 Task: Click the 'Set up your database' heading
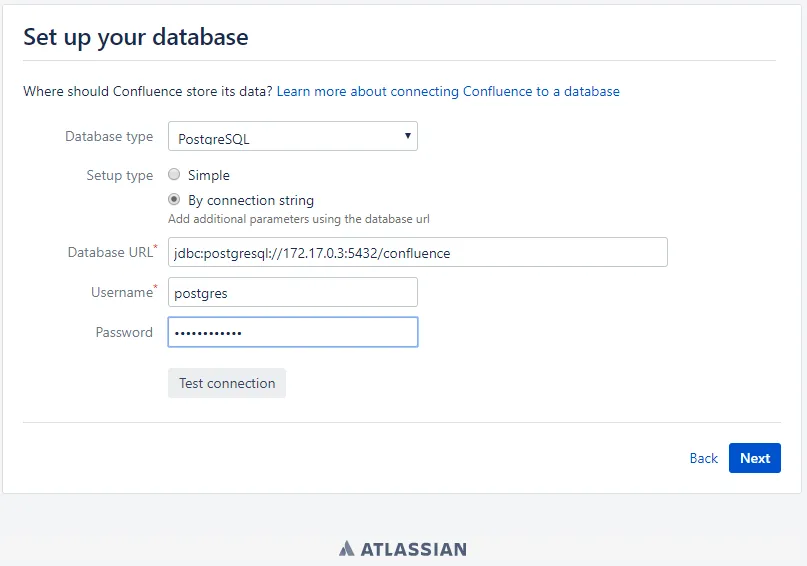[136, 37]
